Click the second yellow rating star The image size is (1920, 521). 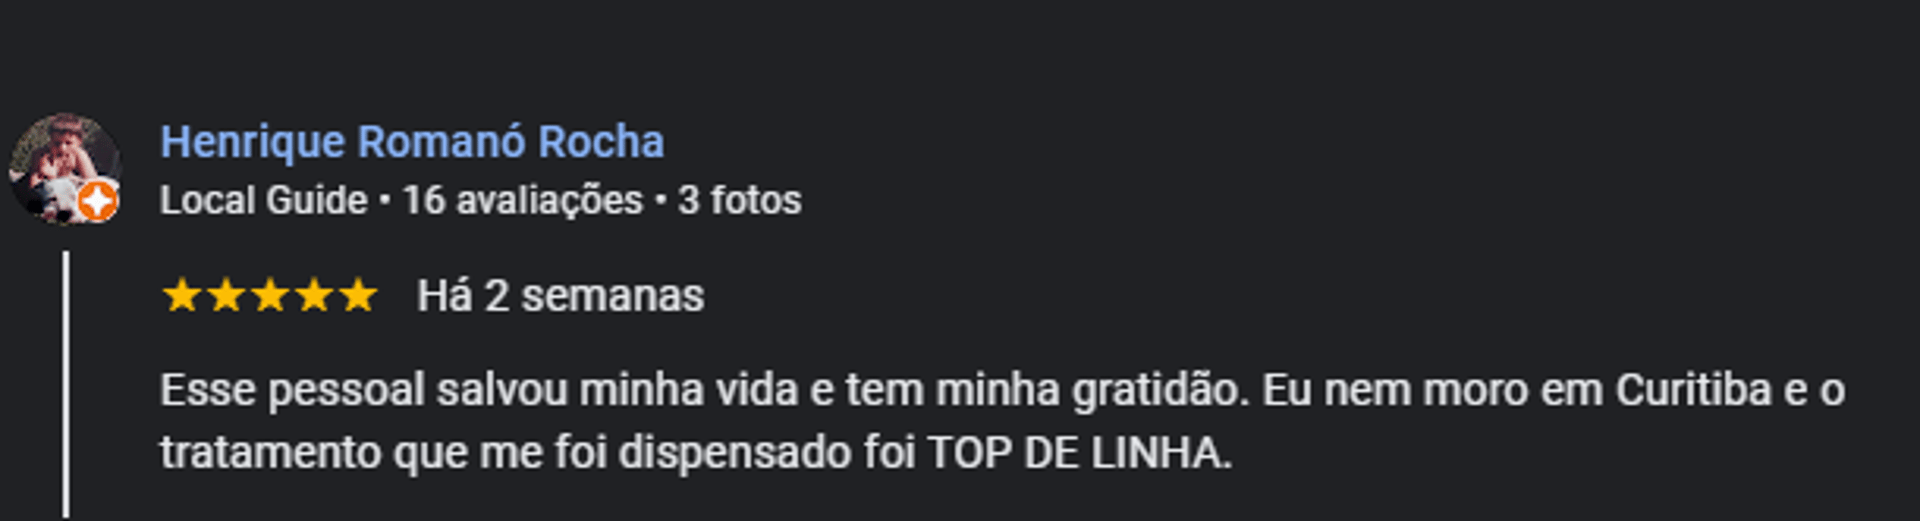click(x=226, y=296)
